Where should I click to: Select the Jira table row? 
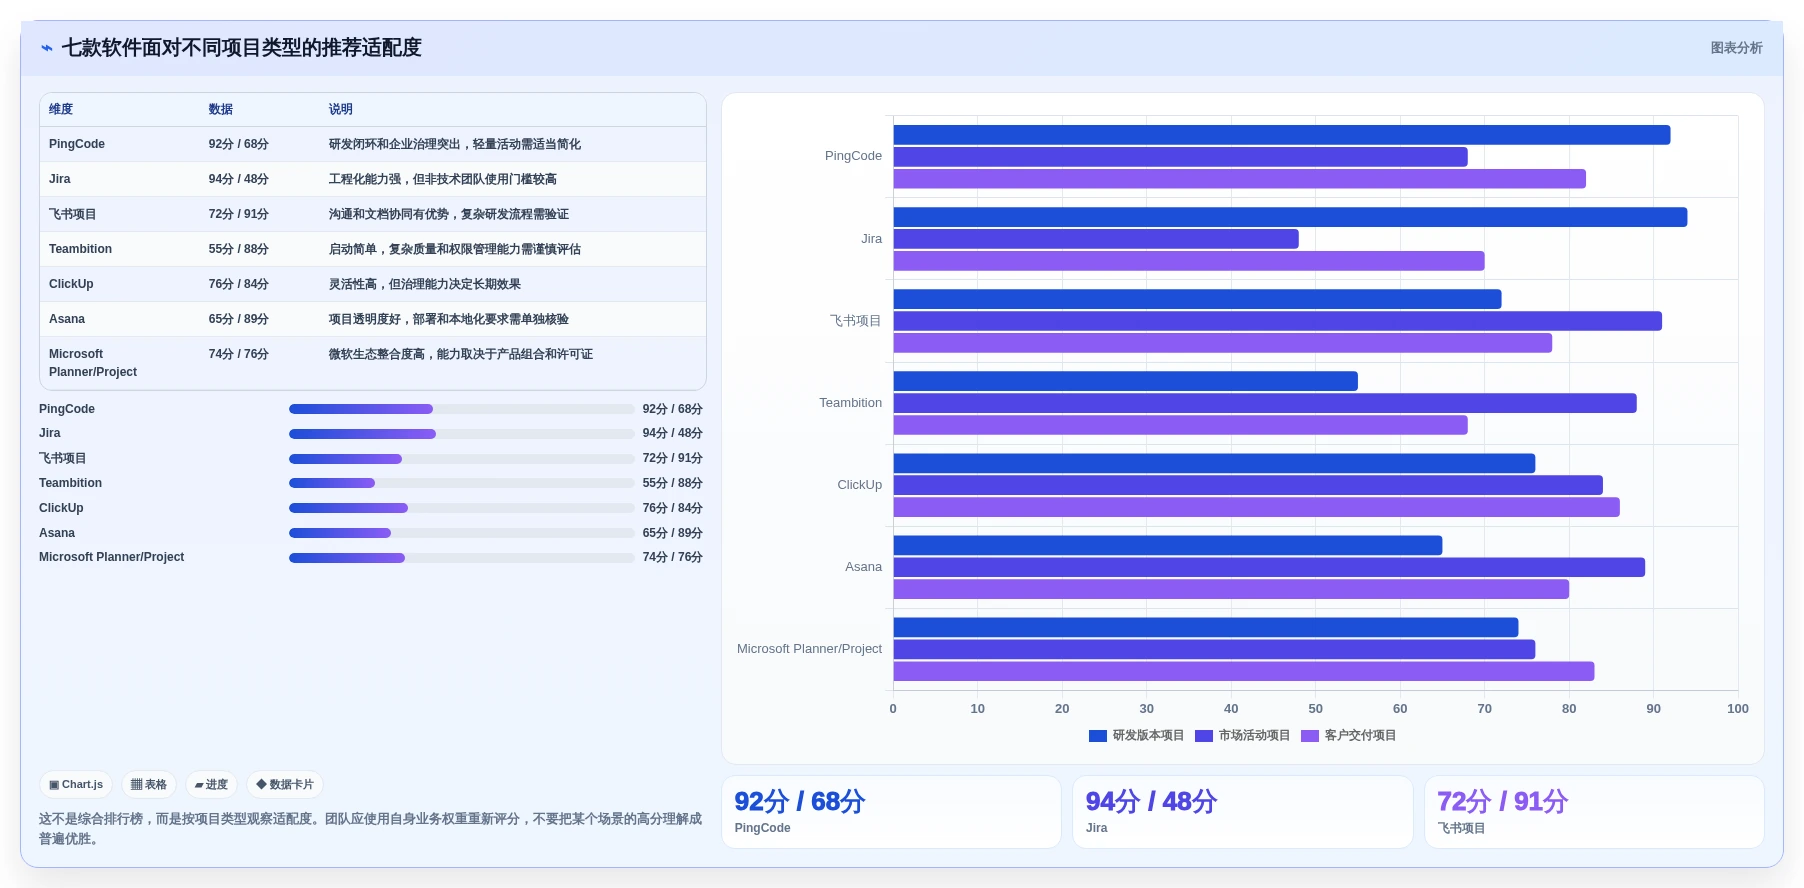pos(373,179)
